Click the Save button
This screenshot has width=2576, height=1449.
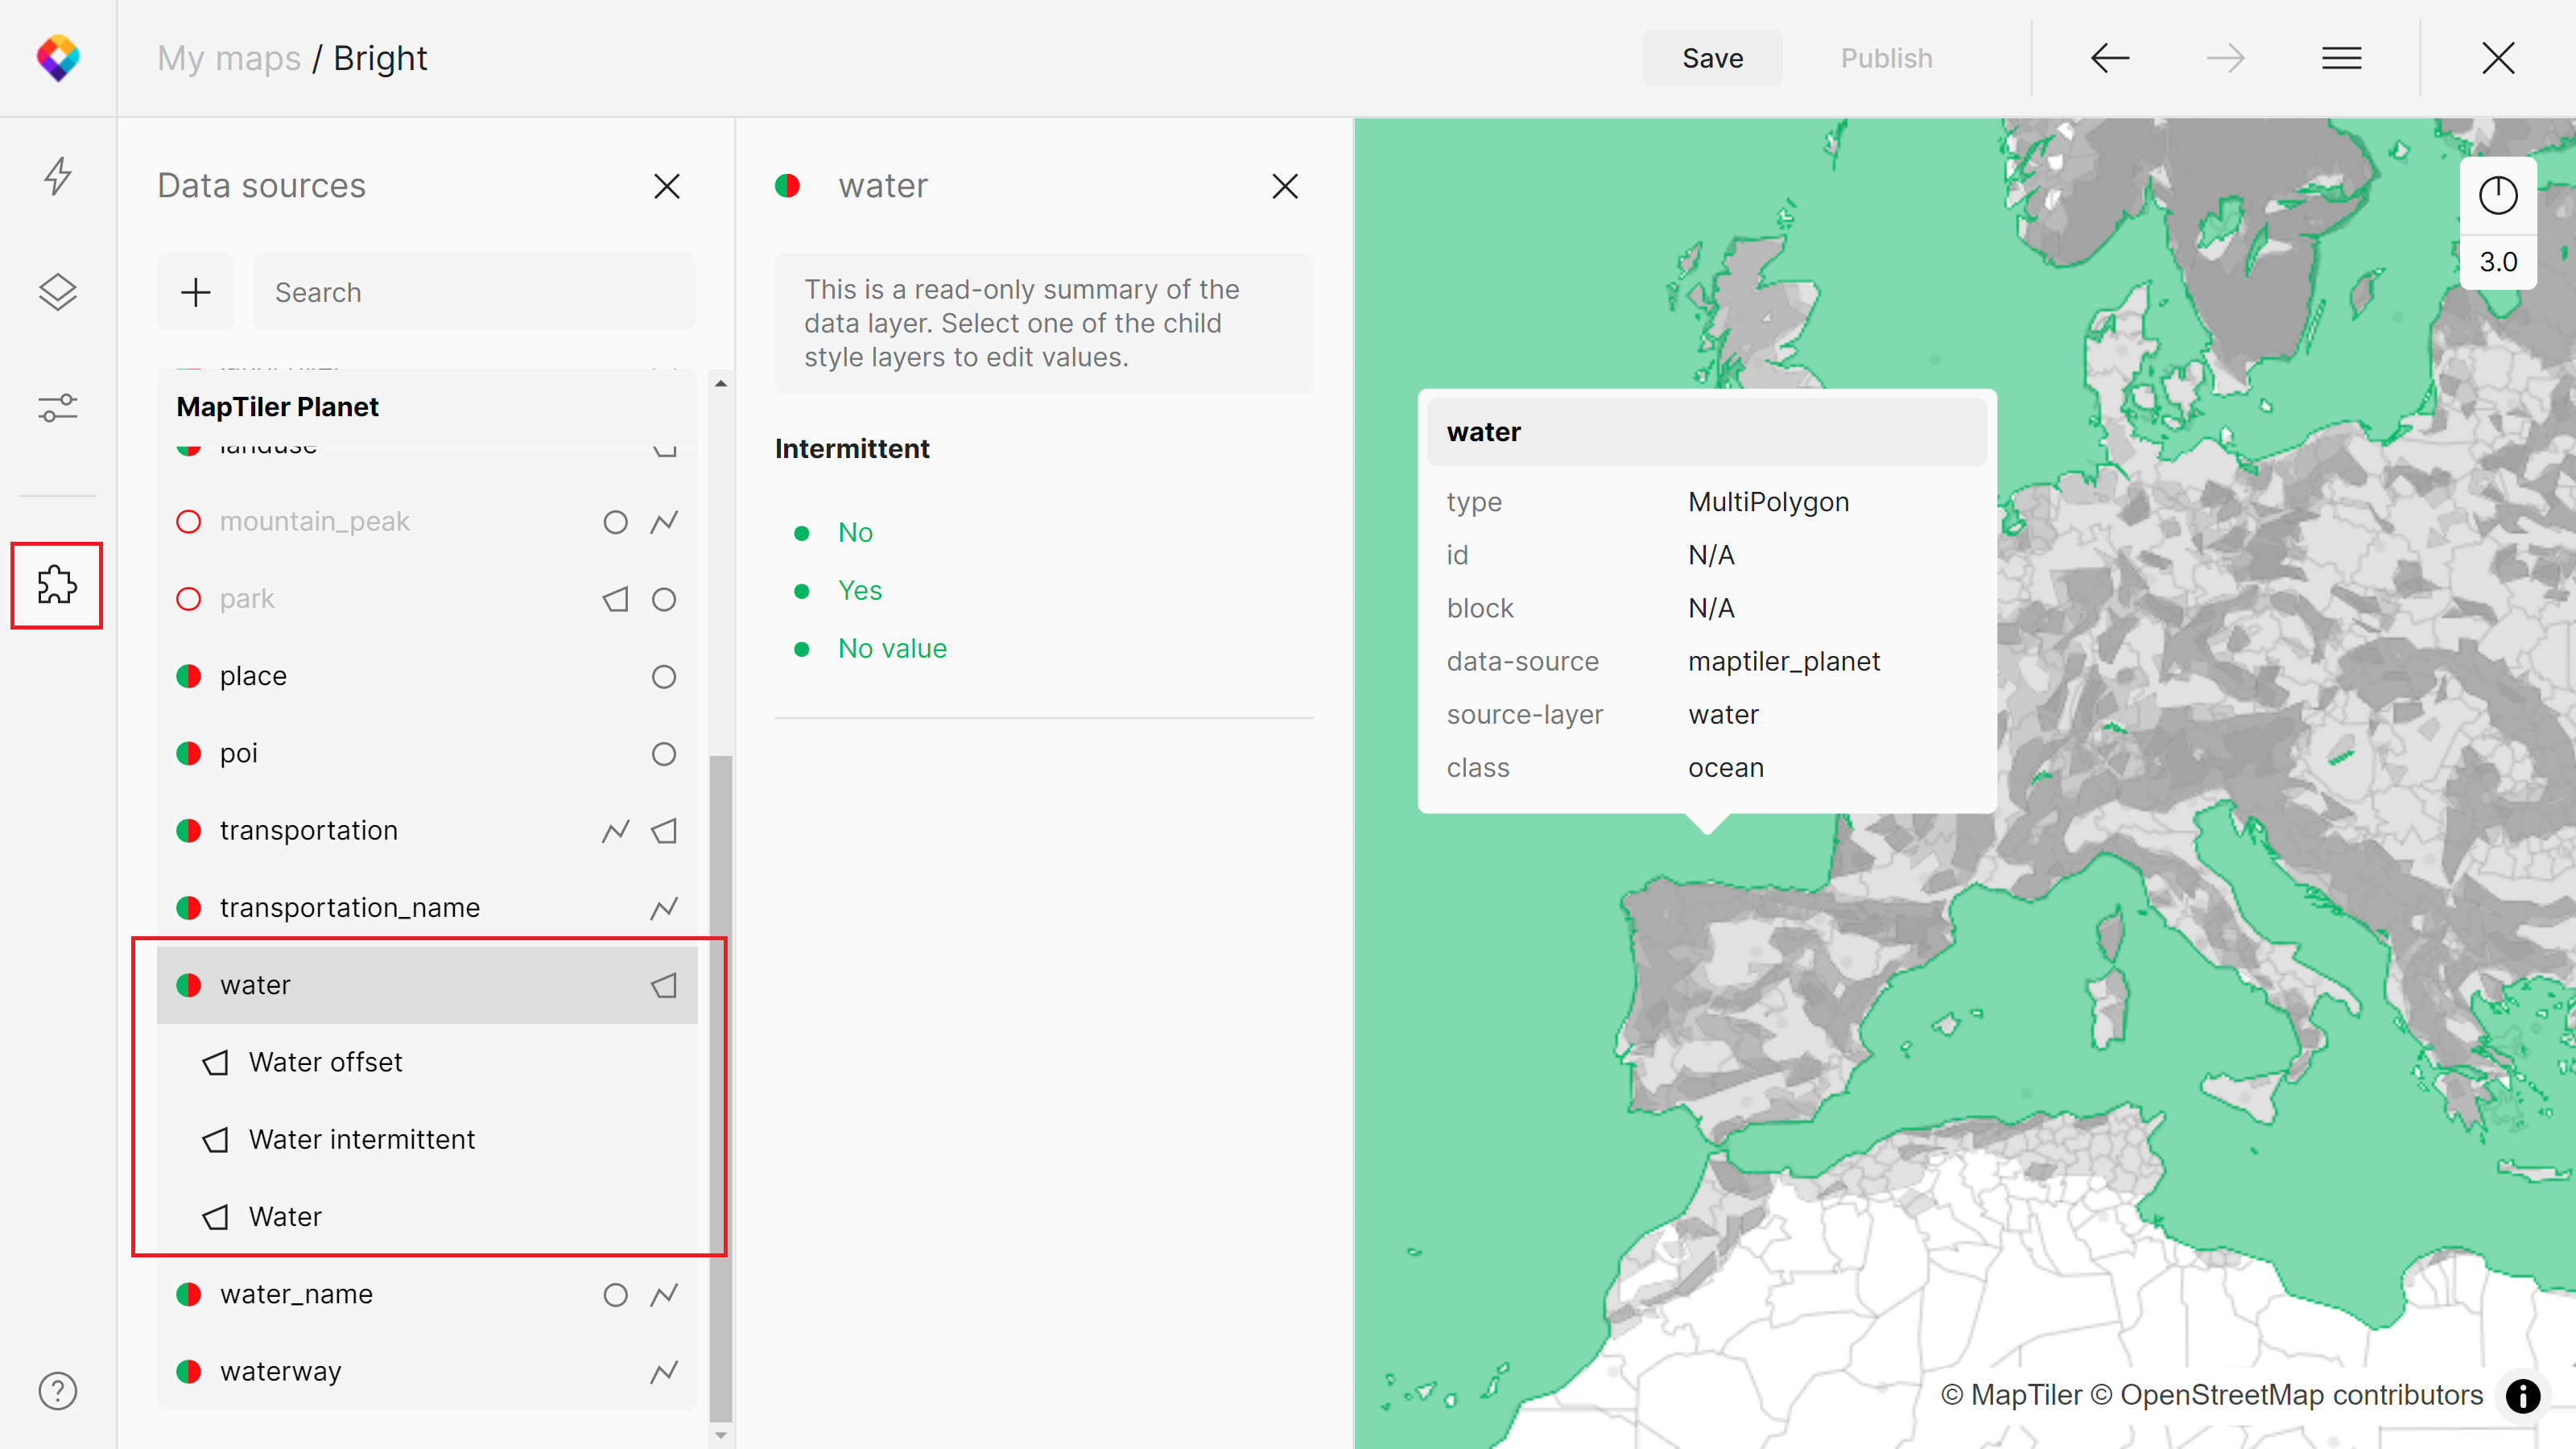(1712, 58)
